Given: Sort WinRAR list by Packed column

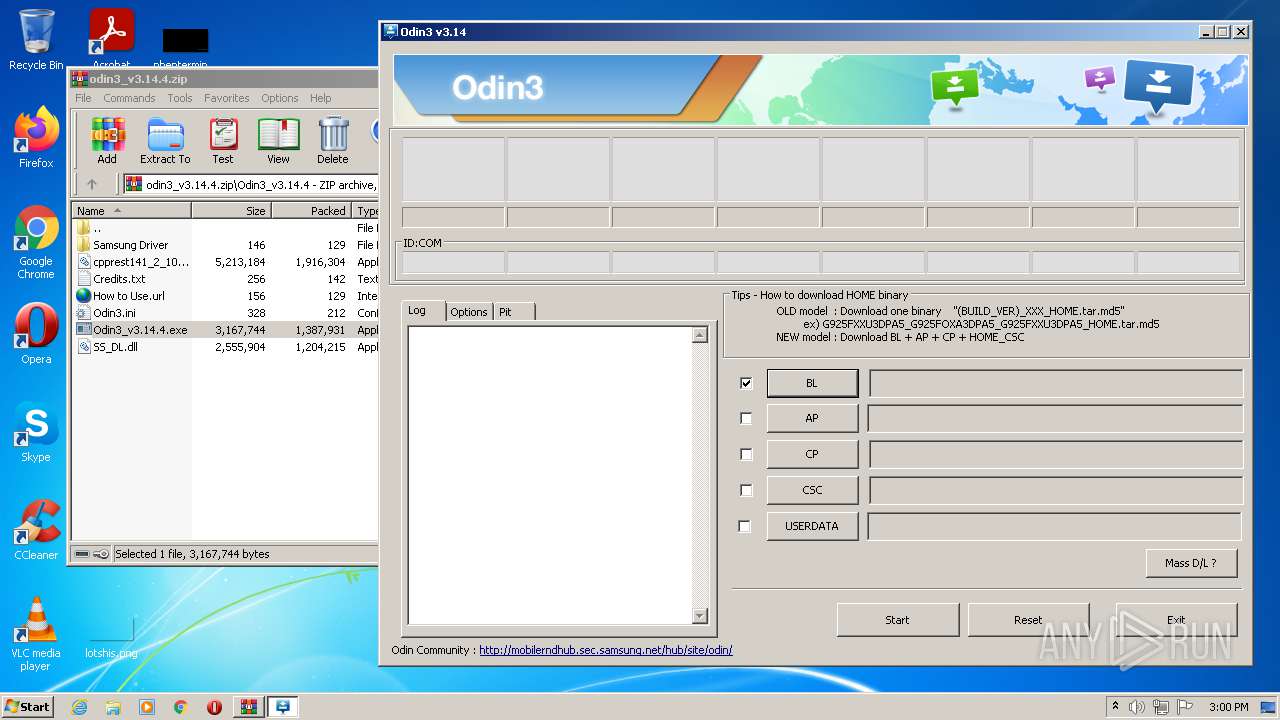Looking at the screenshot, I should [x=312, y=211].
